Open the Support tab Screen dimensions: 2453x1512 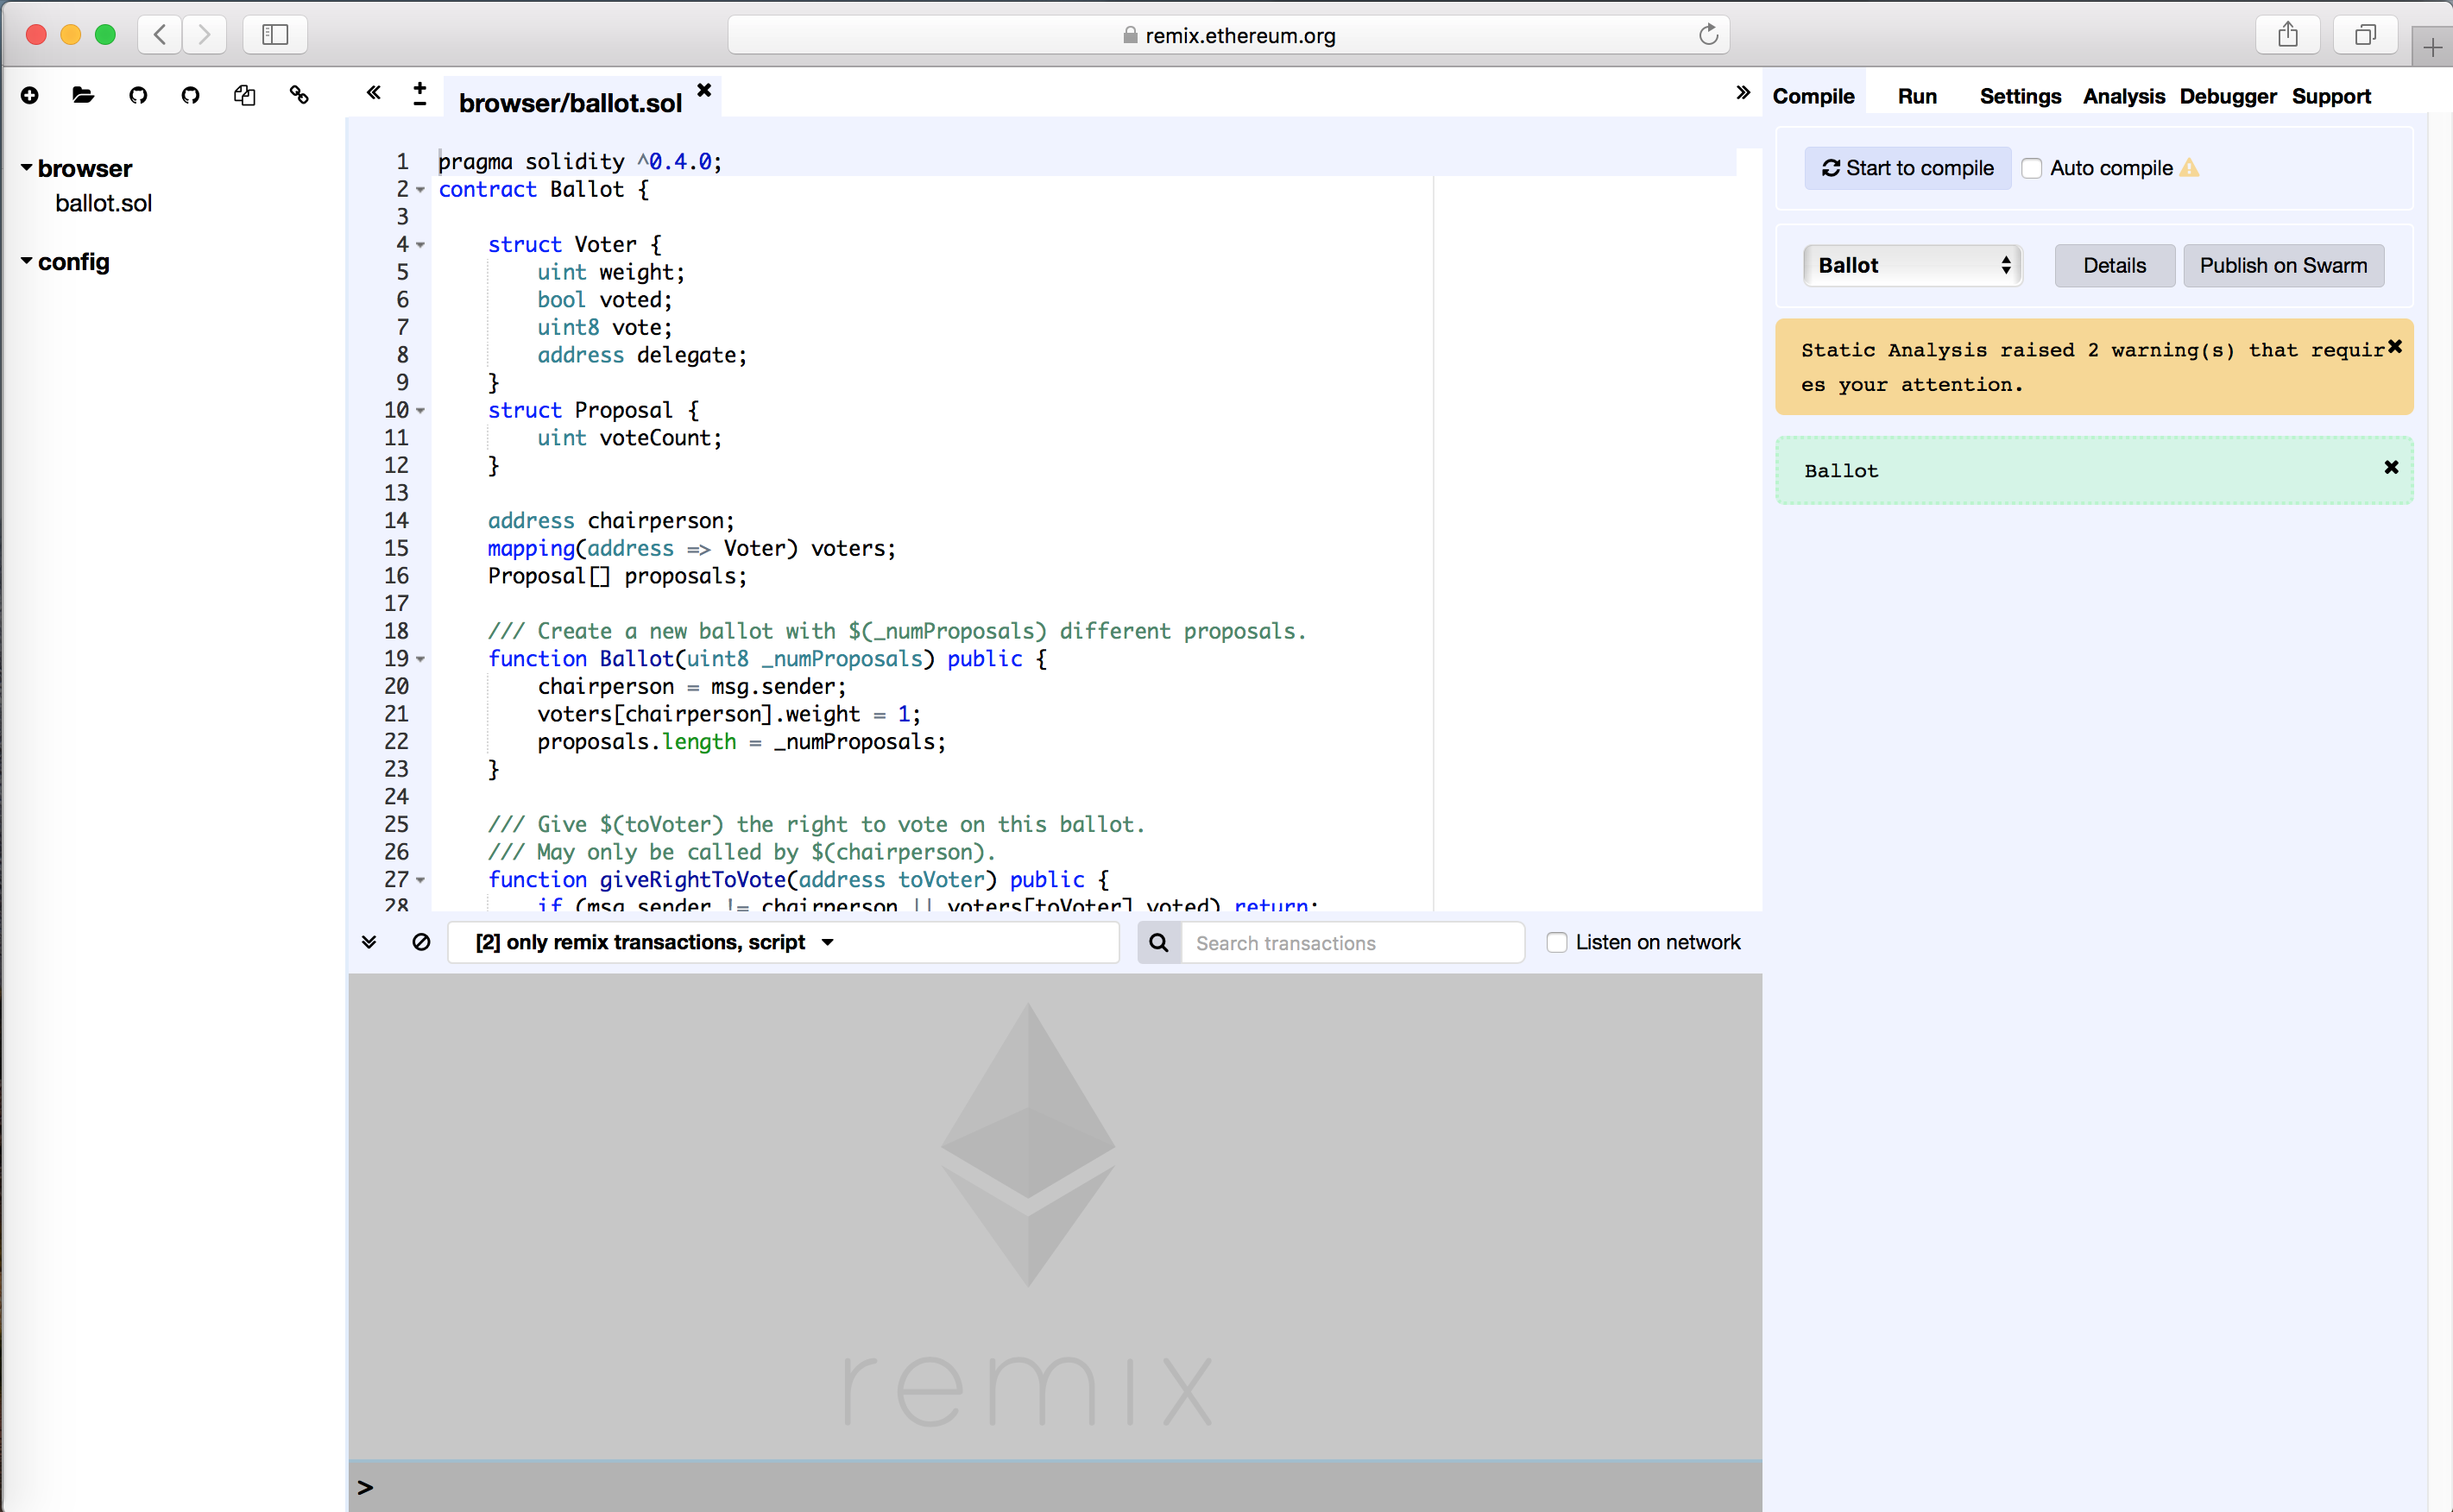2331,96
